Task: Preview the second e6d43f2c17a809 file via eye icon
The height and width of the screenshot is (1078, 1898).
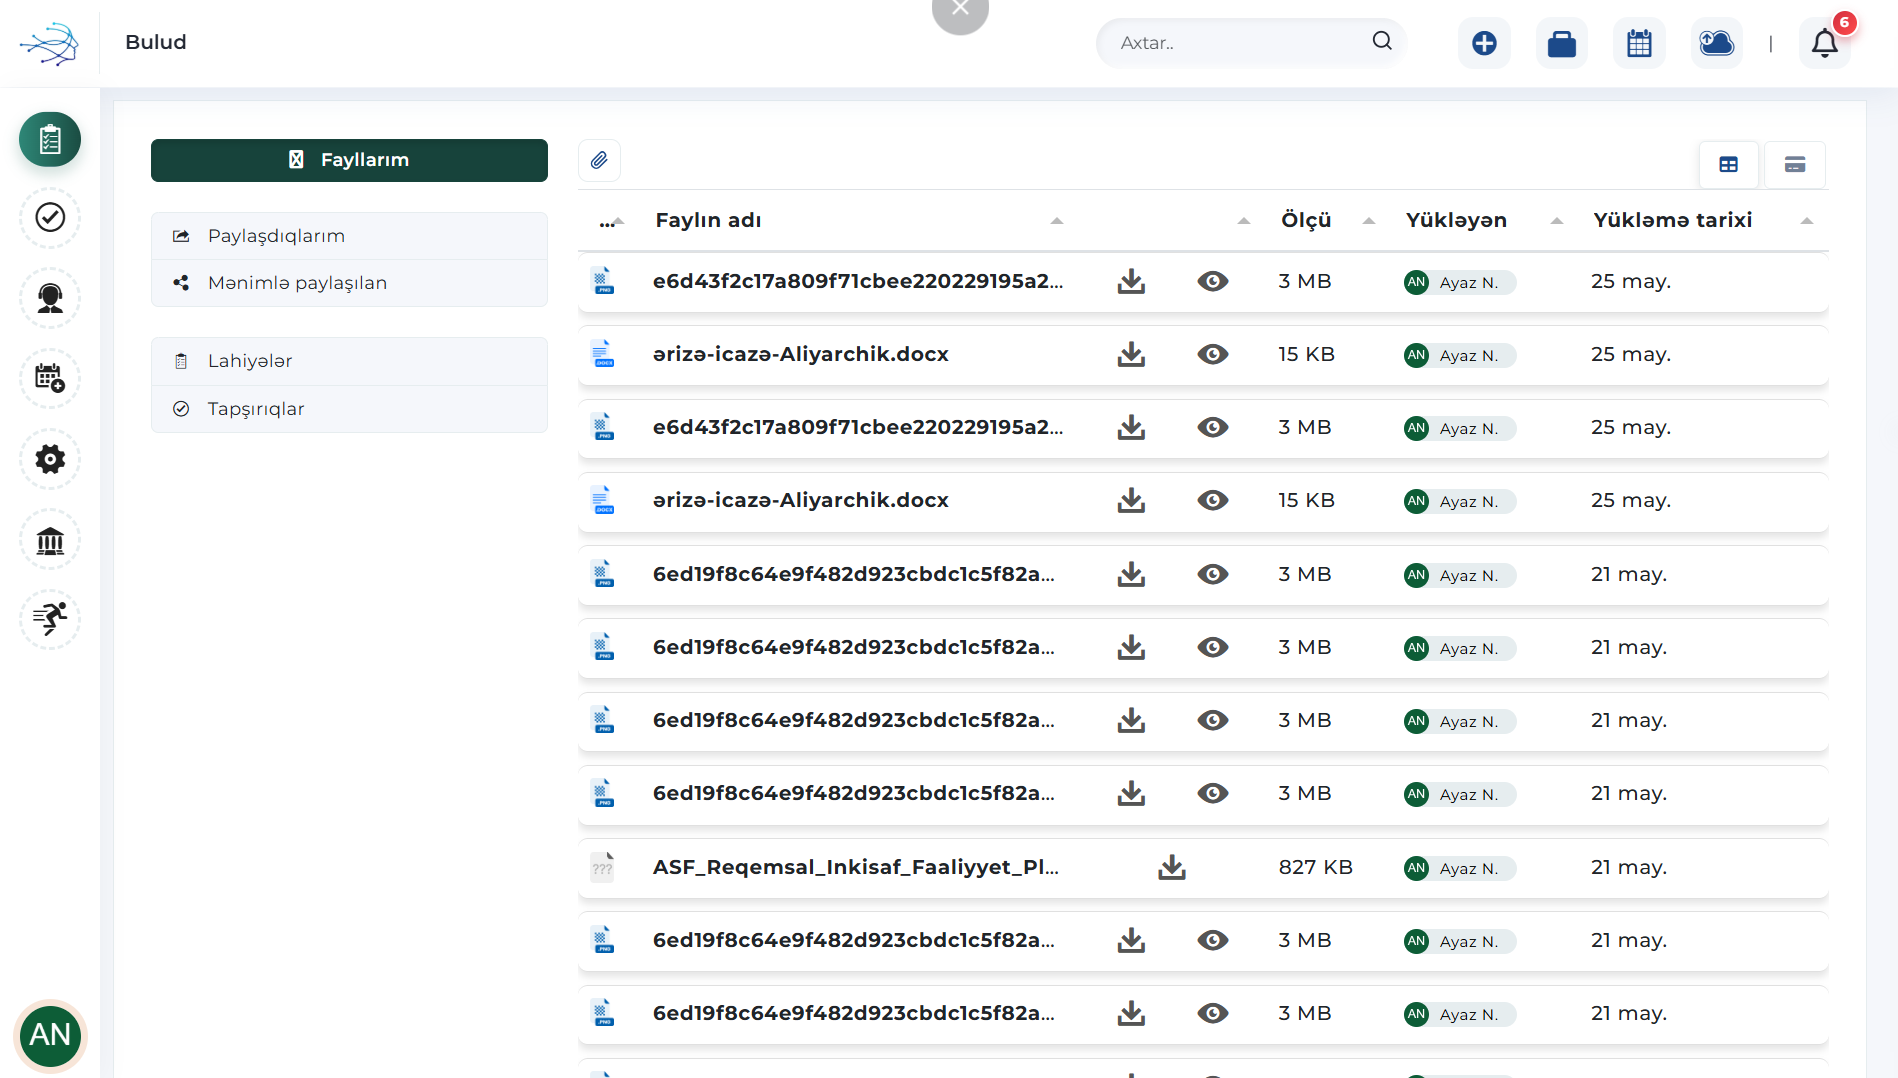Action: [1213, 427]
